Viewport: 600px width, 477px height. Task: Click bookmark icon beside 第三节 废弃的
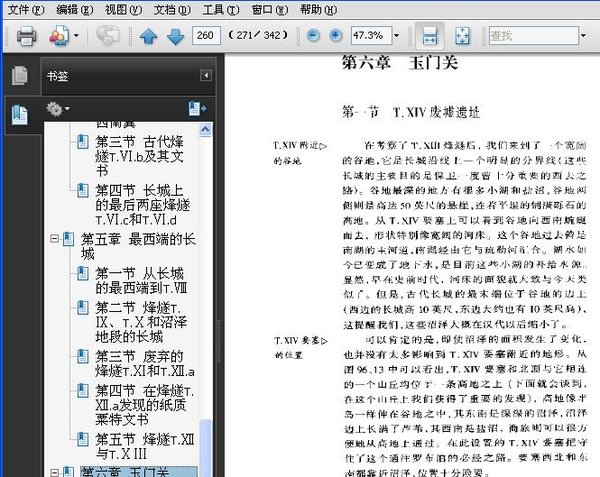pos(83,356)
